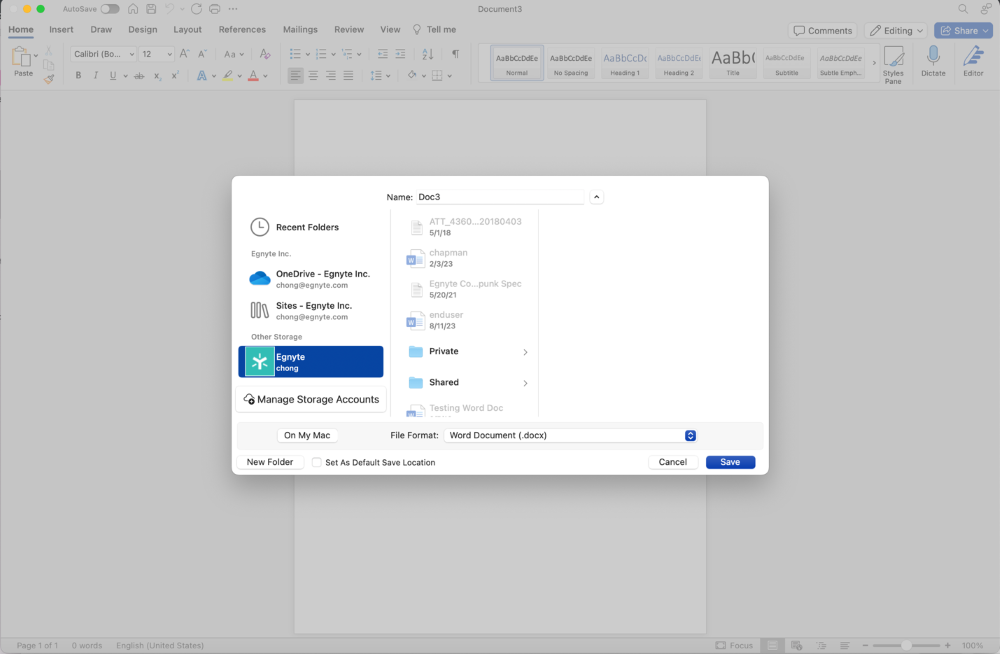Toggle Bold formatting
Viewport: 1000px width, 654px height.
coord(78,76)
